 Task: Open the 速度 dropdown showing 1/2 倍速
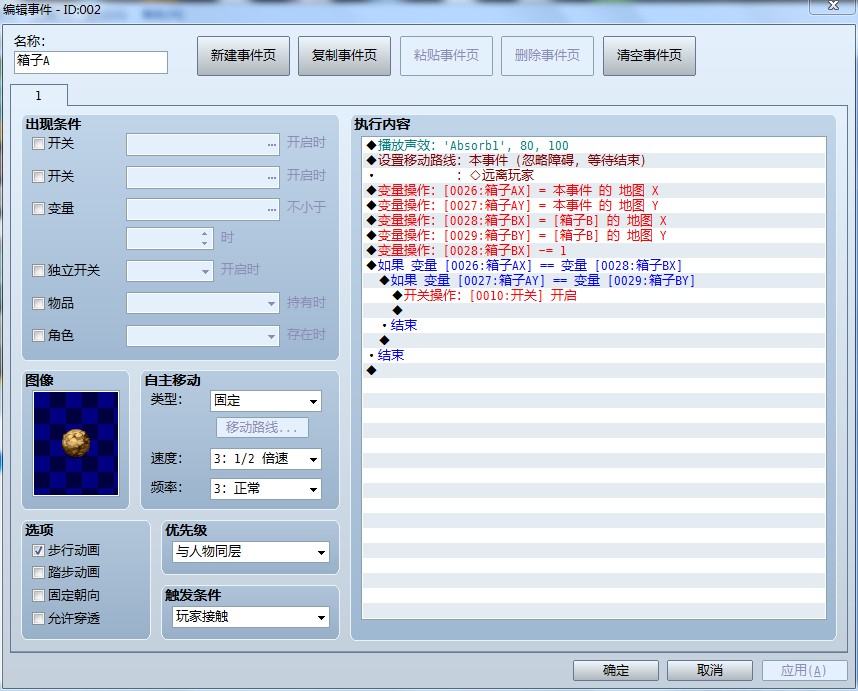click(x=266, y=459)
